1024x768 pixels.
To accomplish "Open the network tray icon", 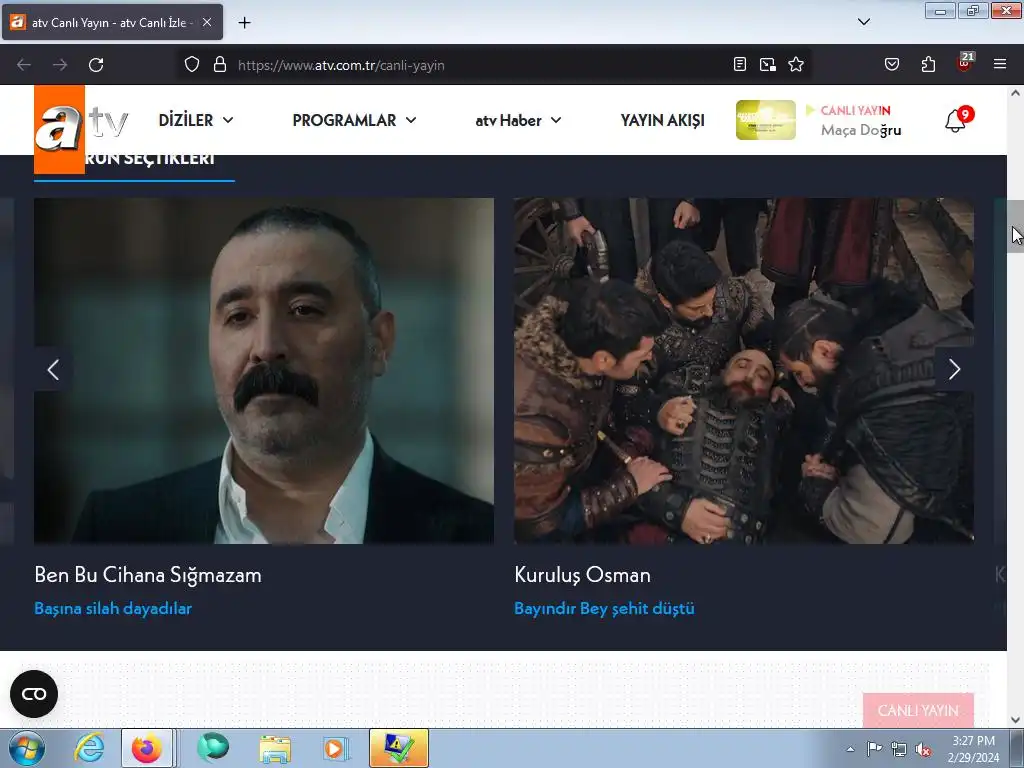I will (x=899, y=749).
